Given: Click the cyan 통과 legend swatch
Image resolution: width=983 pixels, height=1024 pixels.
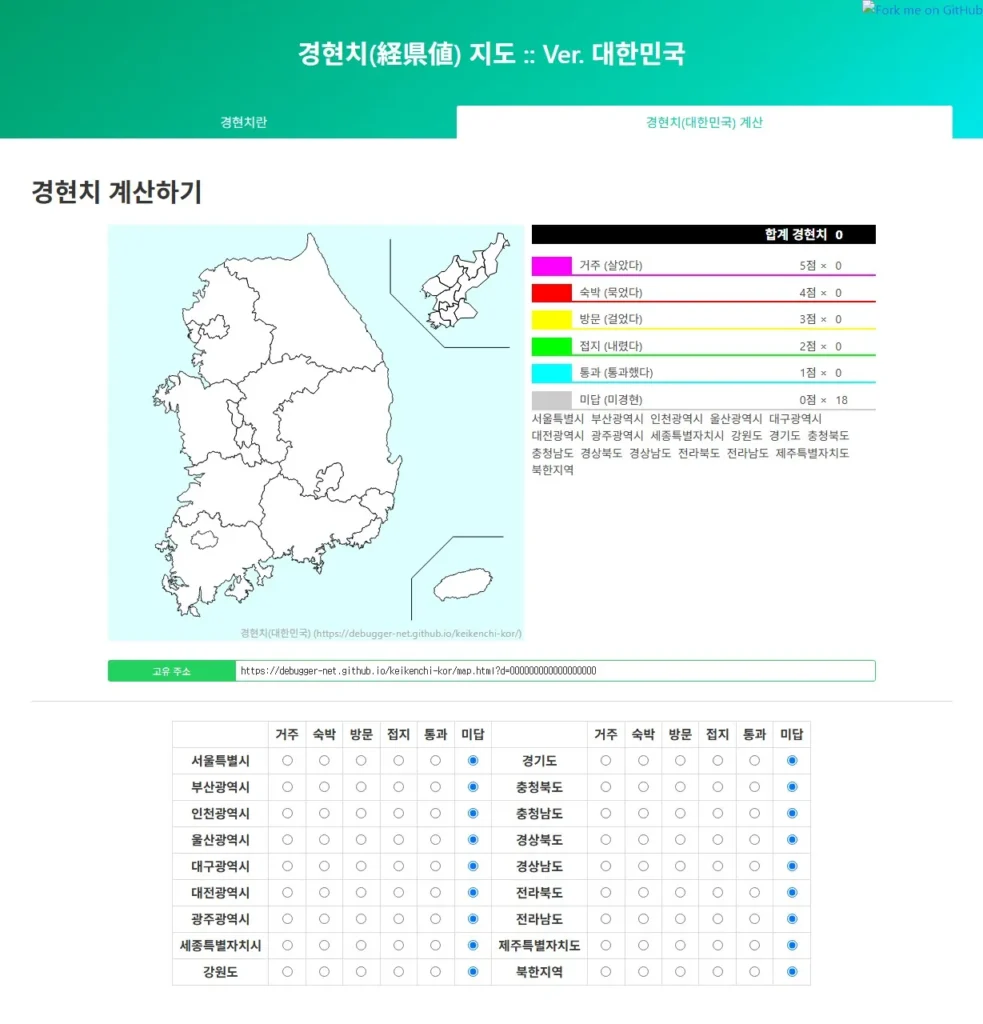Looking at the screenshot, I should point(551,373).
